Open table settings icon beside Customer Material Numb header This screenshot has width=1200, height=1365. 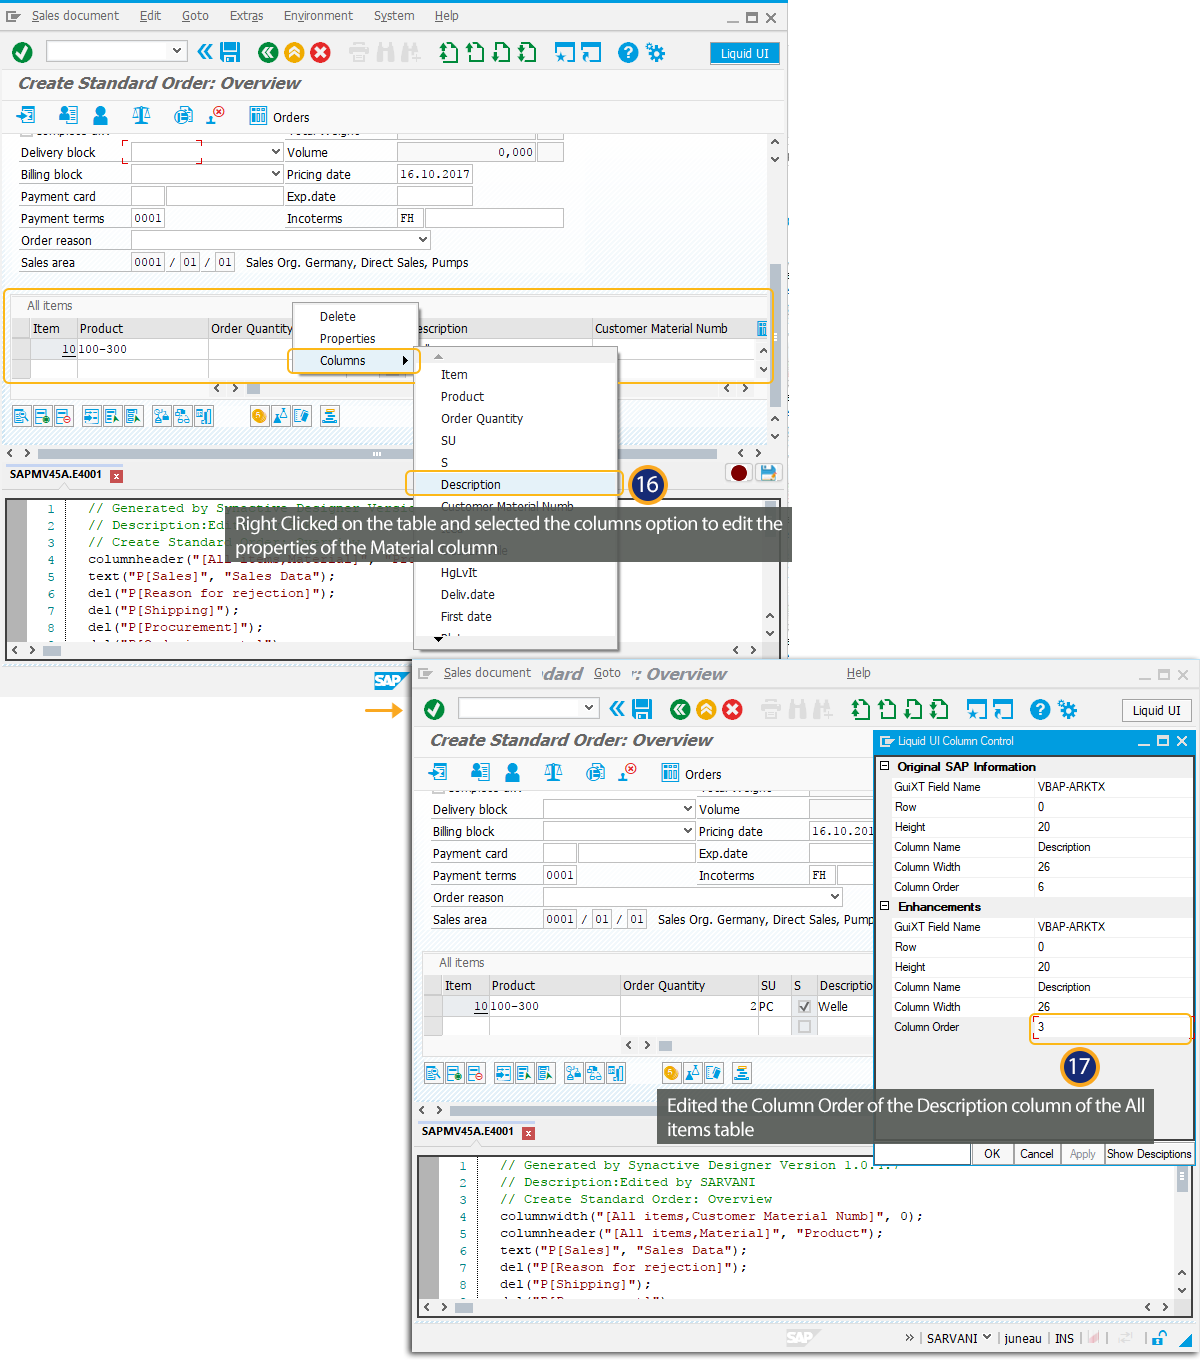762,329
